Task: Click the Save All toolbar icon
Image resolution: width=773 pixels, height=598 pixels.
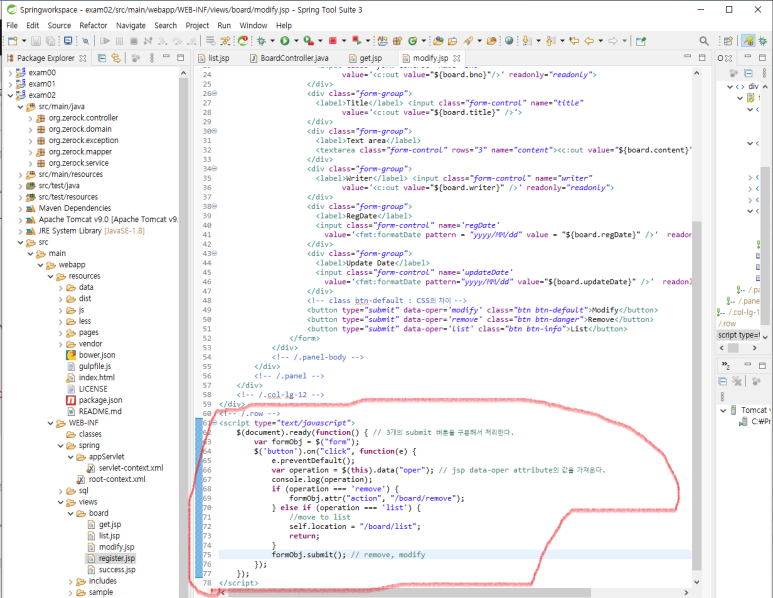Action: coord(51,41)
